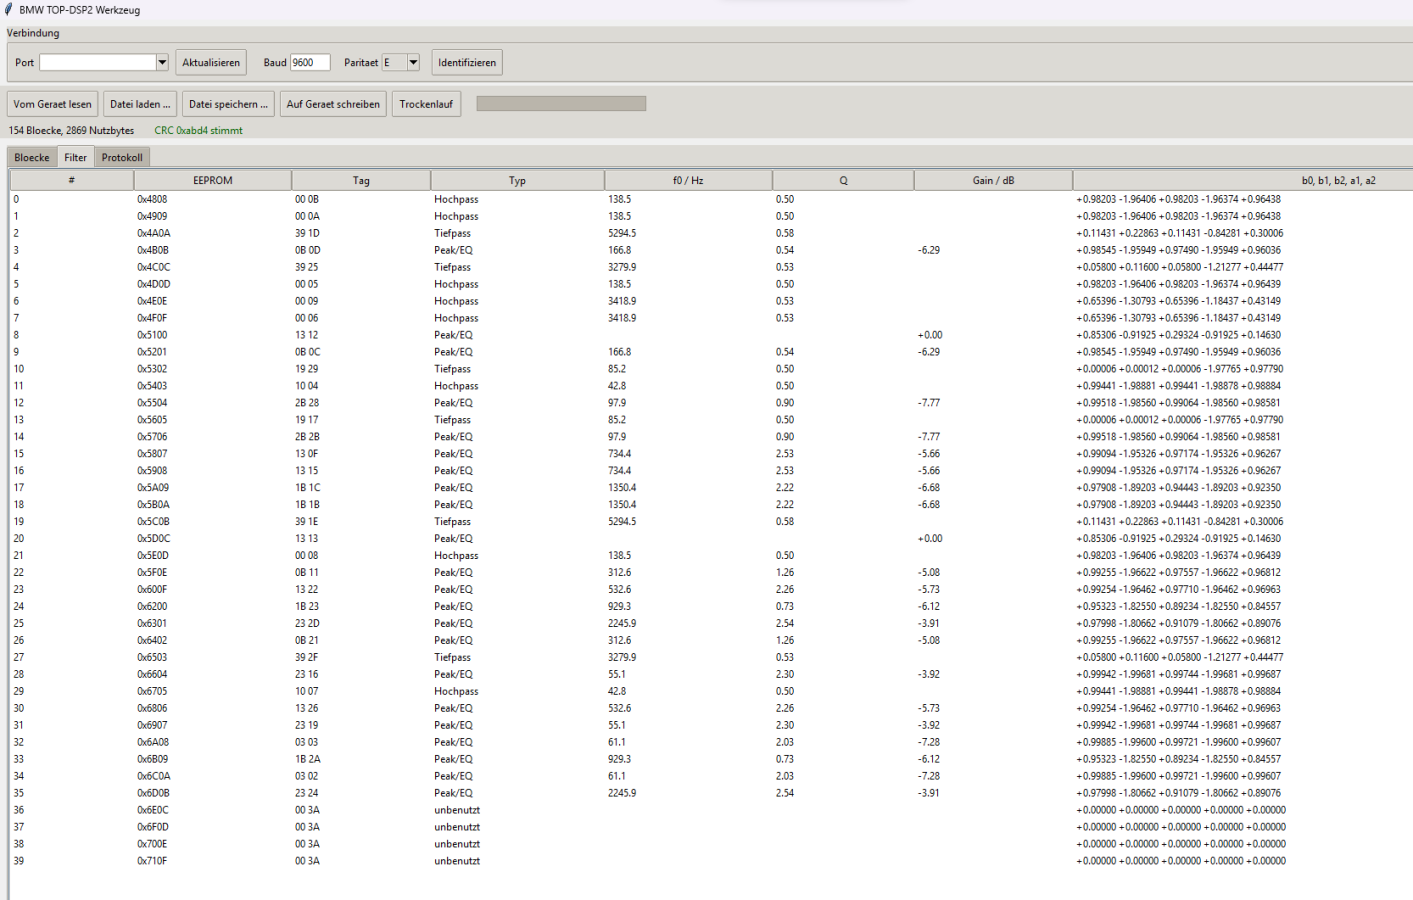Click the Q column header
Screen dimensions: 1413x900
pos(843,180)
